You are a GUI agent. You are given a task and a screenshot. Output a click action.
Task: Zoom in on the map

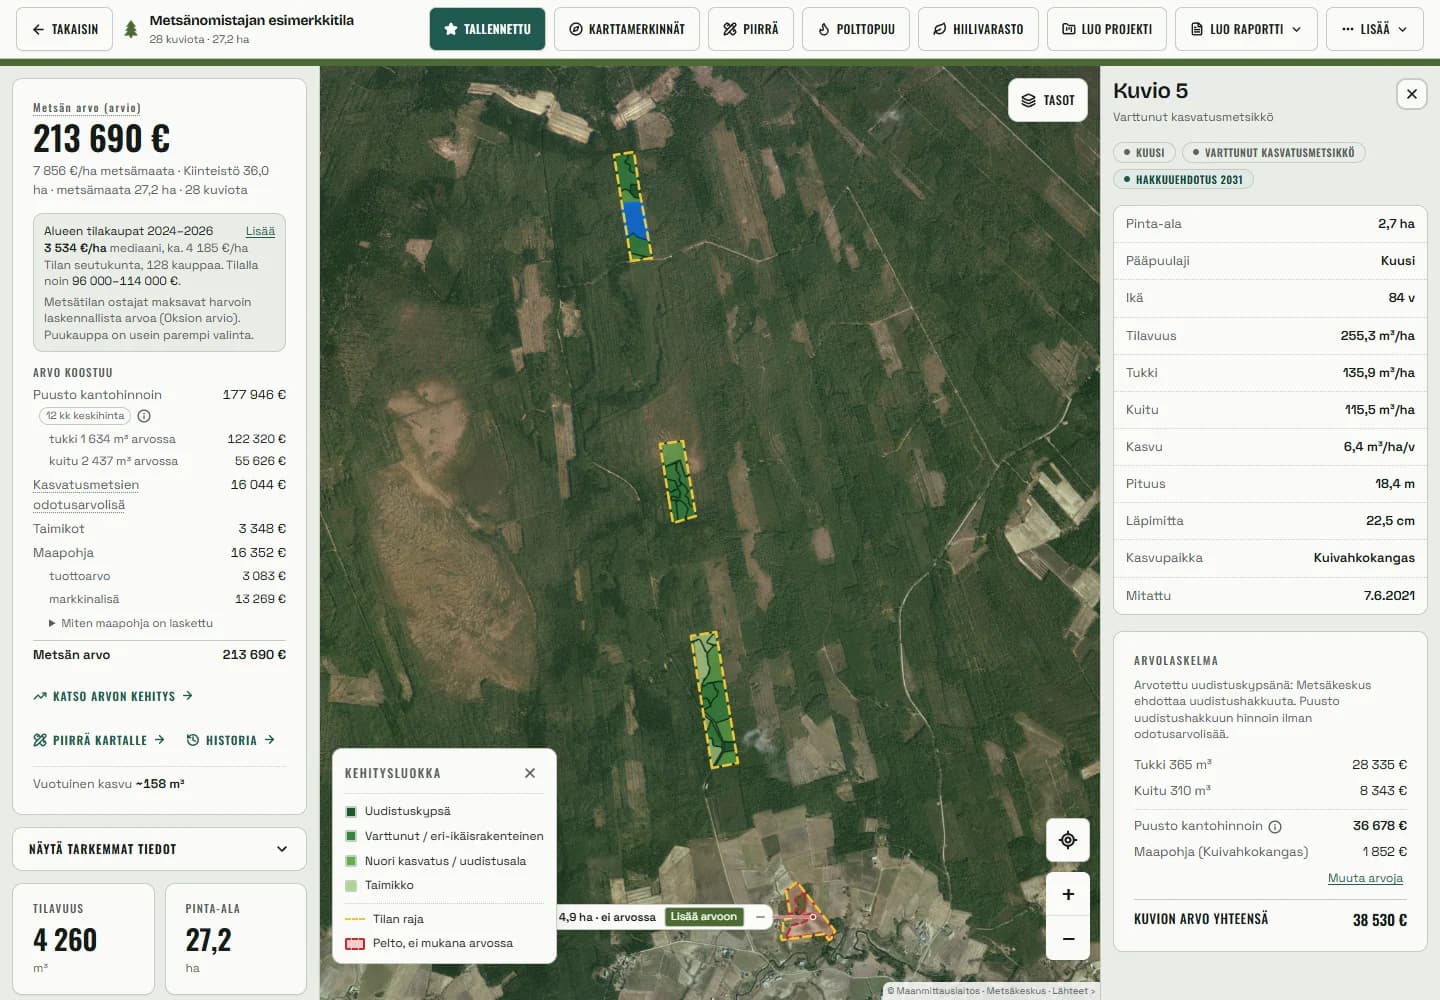pos(1068,894)
